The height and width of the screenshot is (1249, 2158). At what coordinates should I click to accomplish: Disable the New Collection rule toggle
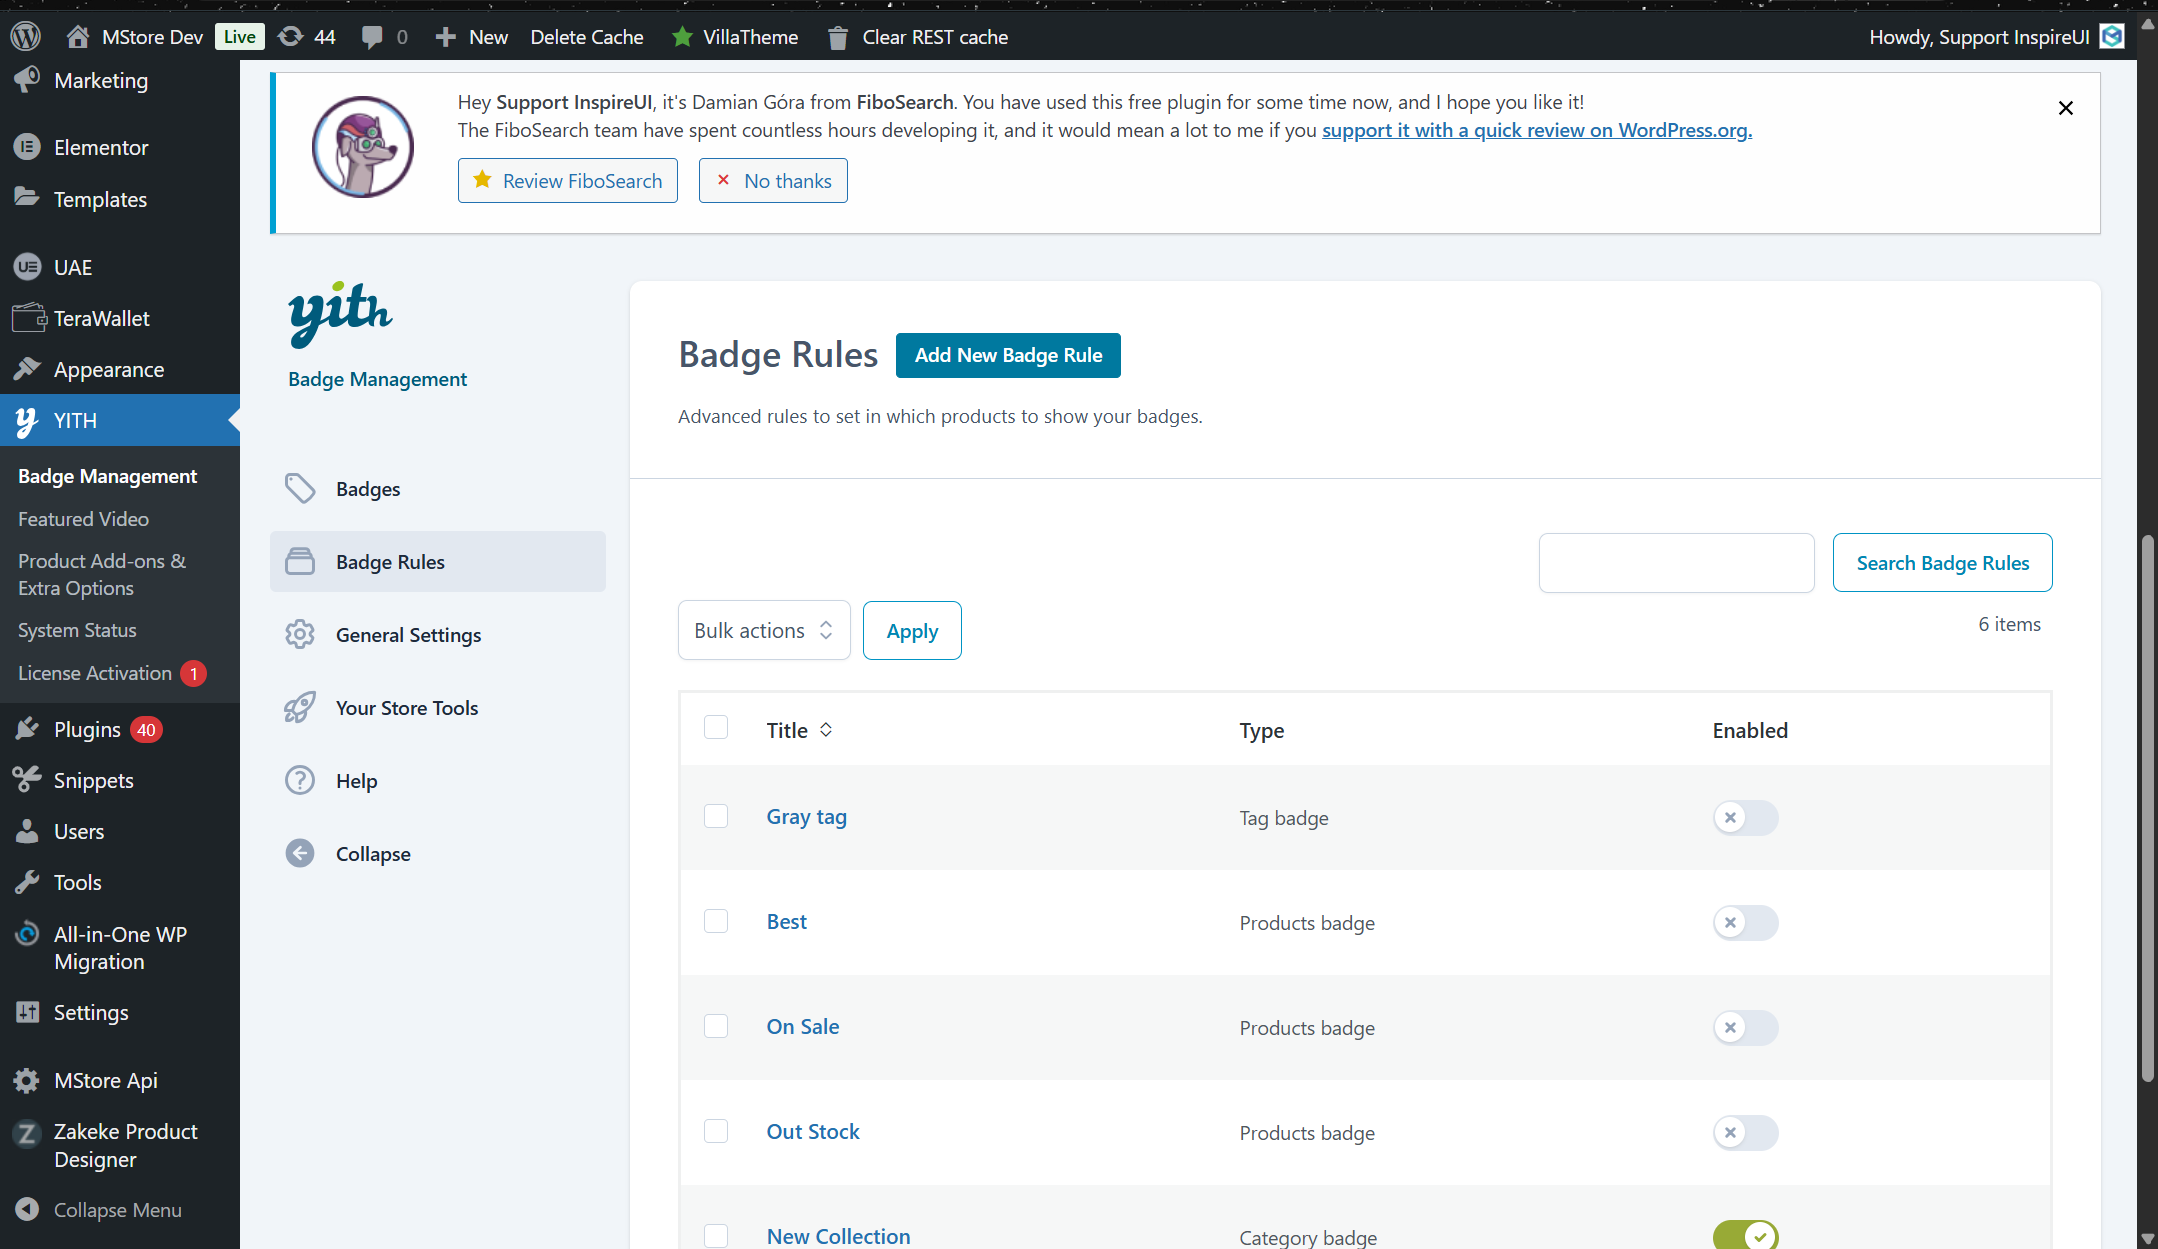(x=1745, y=1236)
